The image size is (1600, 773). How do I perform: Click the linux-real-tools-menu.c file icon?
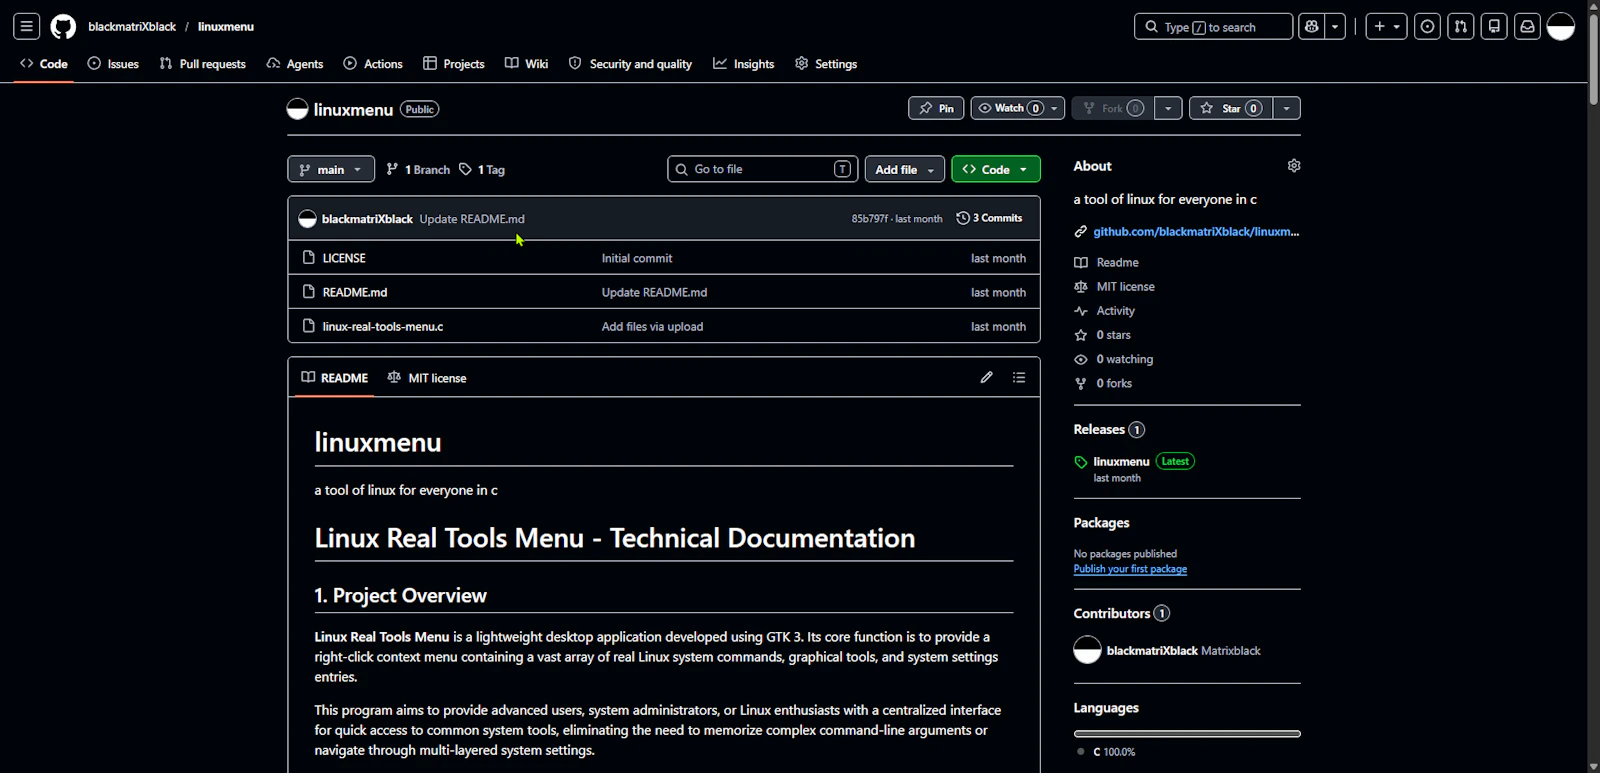309,326
